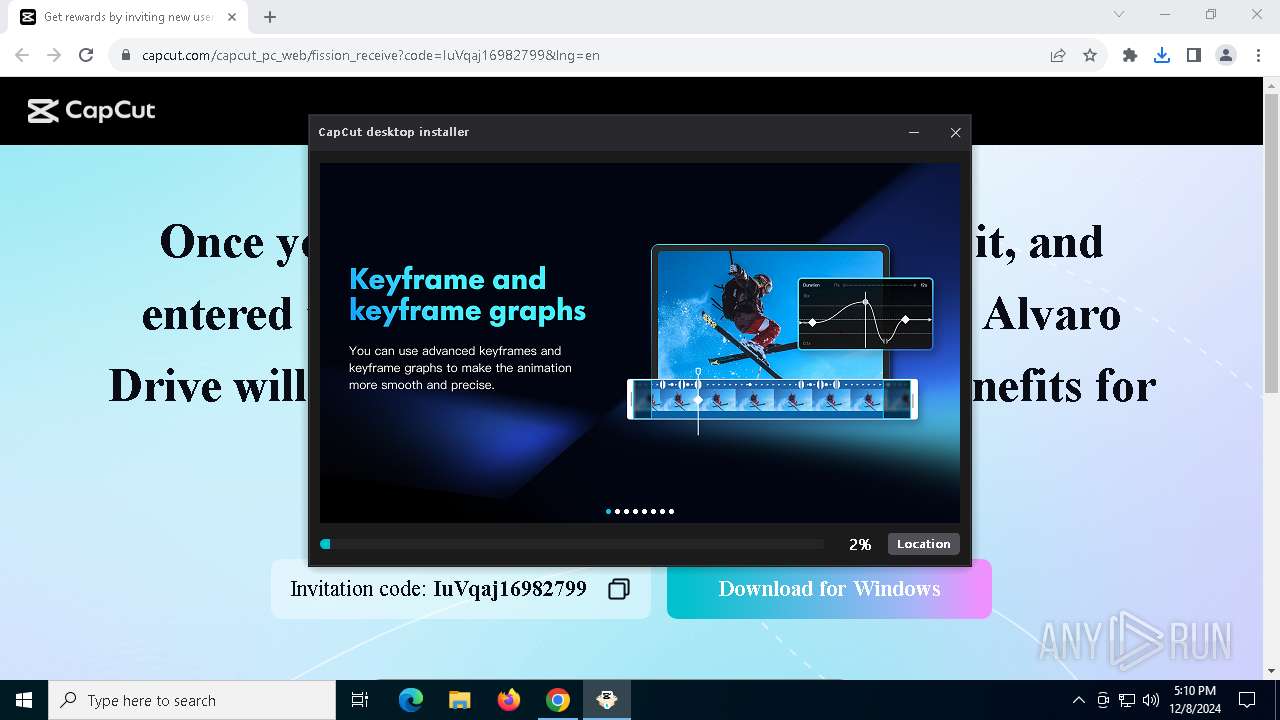Close the CapCut desktop installer window
Image resolution: width=1280 pixels, height=720 pixels.
955,132
